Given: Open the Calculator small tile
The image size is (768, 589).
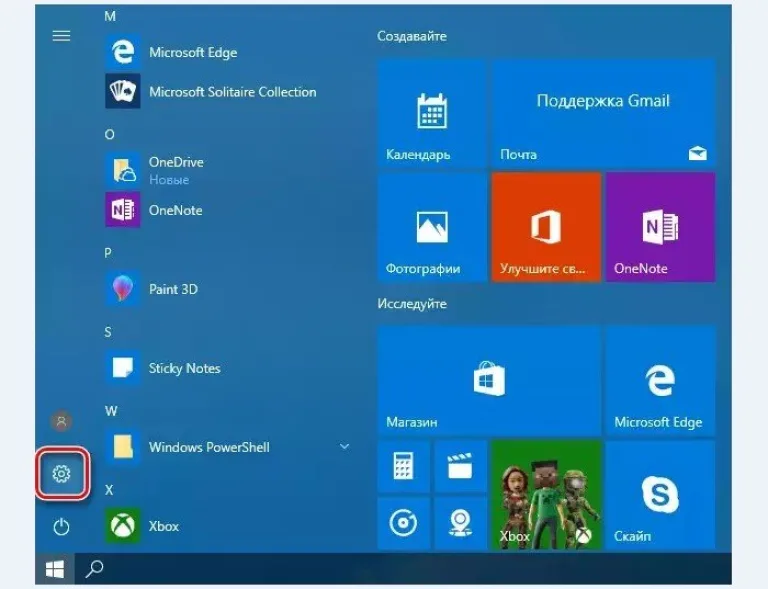Looking at the screenshot, I should coord(404,466).
